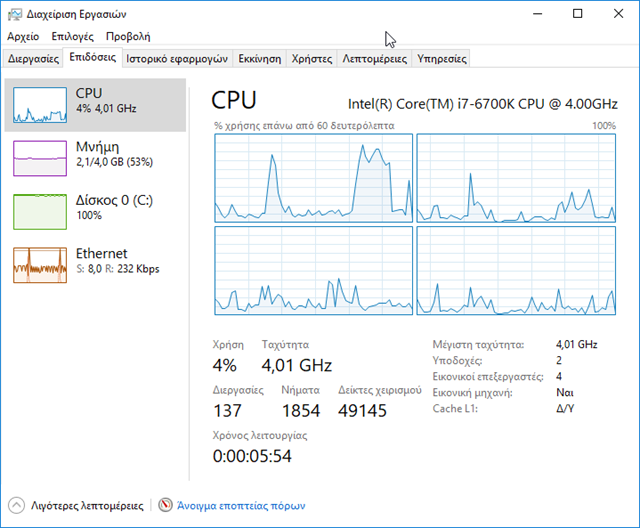Click the bottom-right CPU core graph
This screenshot has width=640, height=528.
coord(516,270)
